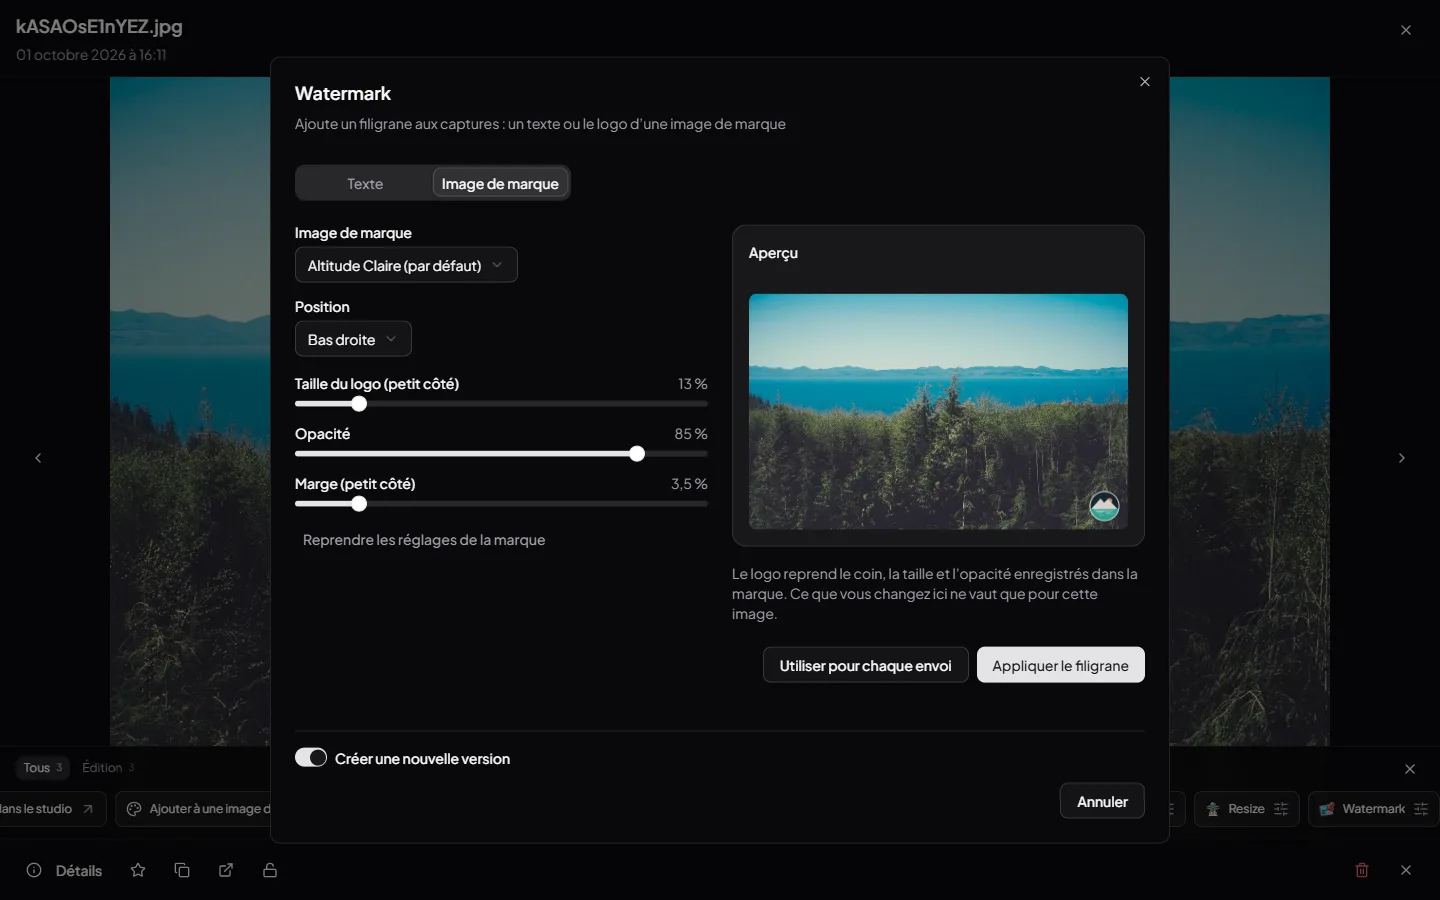
Task: Click the file name kASAOsE1nYEZ.jpg
Action: coord(99,27)
